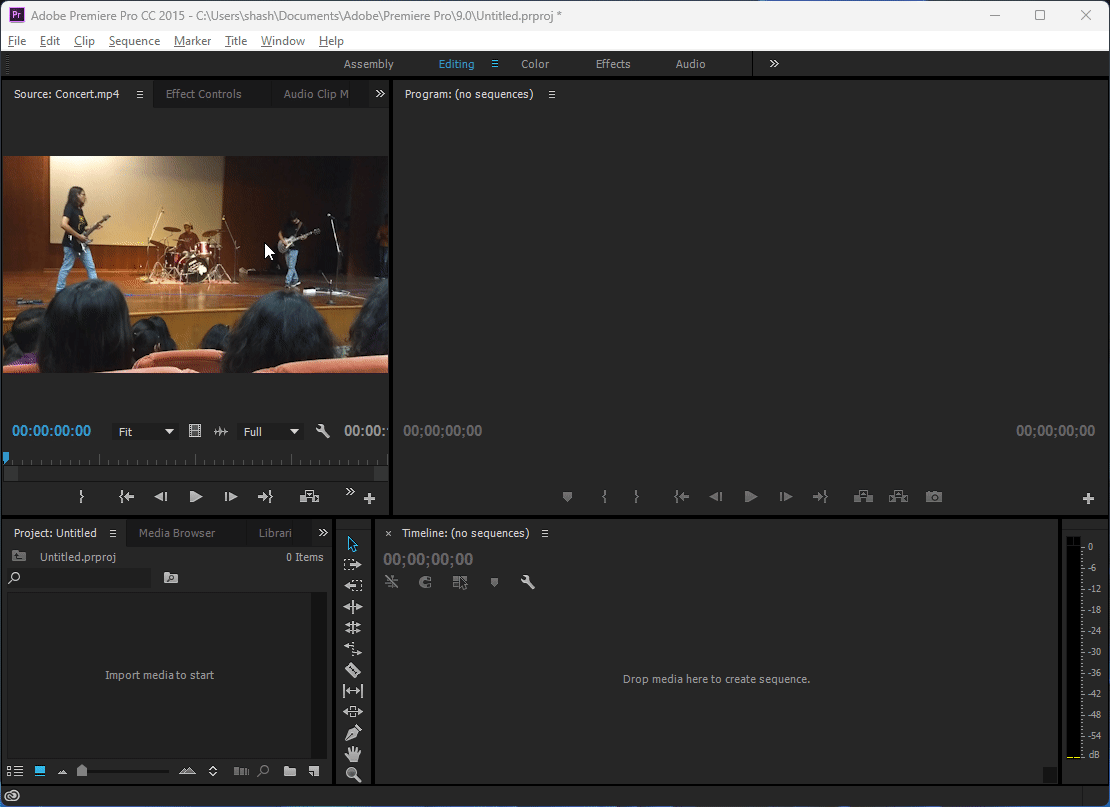Screen dimensions: 1110x807
Task: Select the Razor tool
Action: click(x=353, y=670)
